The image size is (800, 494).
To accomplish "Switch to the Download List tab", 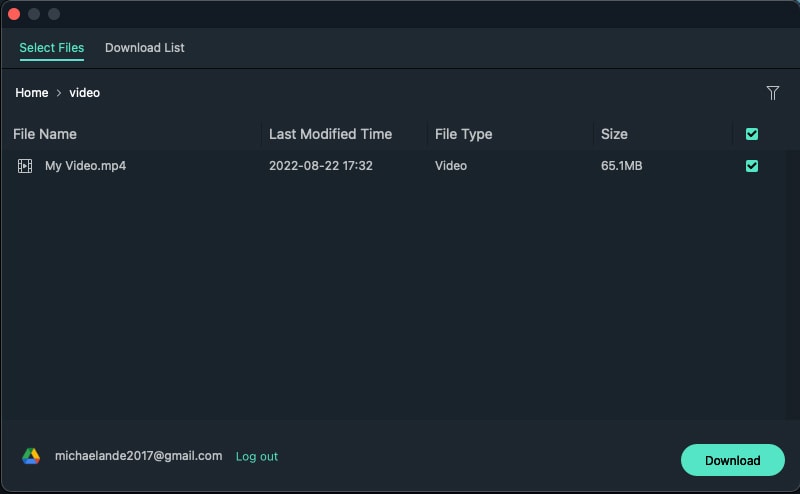I will pos(144,48).
